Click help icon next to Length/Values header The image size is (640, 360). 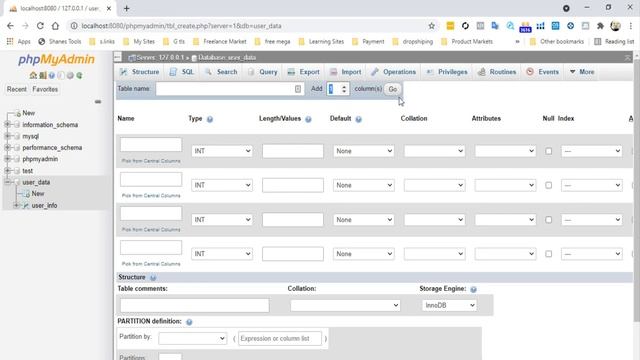point(308,119)
